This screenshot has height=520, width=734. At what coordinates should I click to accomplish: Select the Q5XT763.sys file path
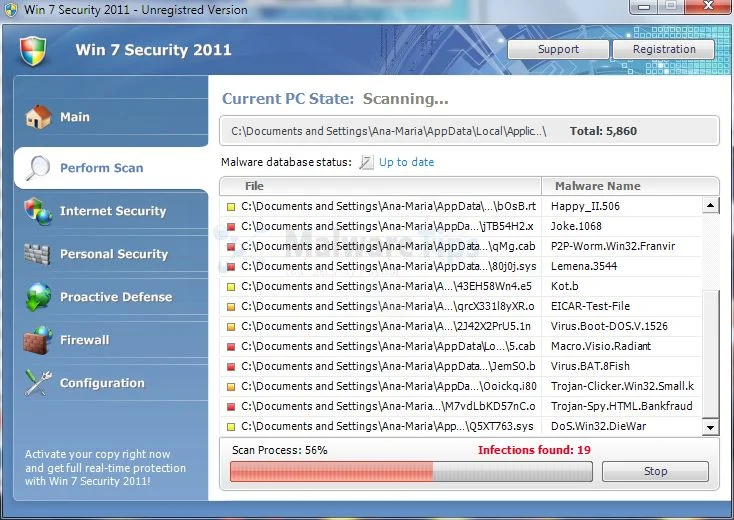point(387,427)
